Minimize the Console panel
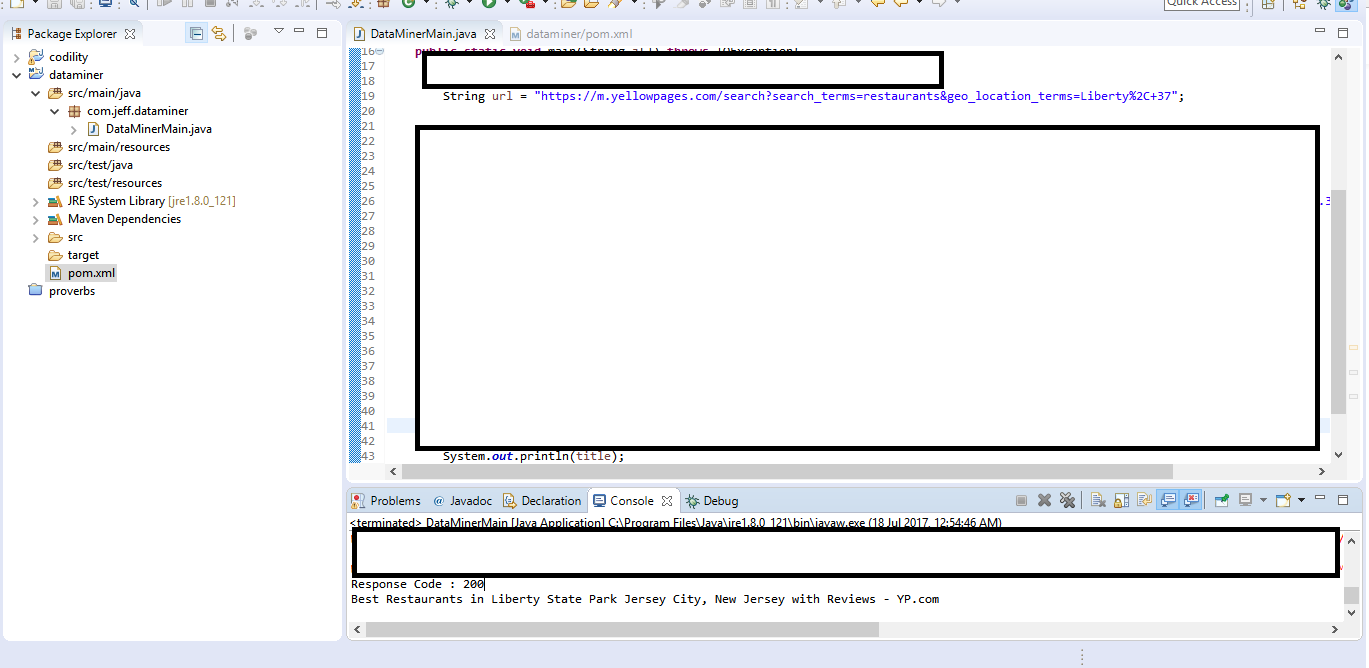The image size is (1369, 668). pos(1319,499)
